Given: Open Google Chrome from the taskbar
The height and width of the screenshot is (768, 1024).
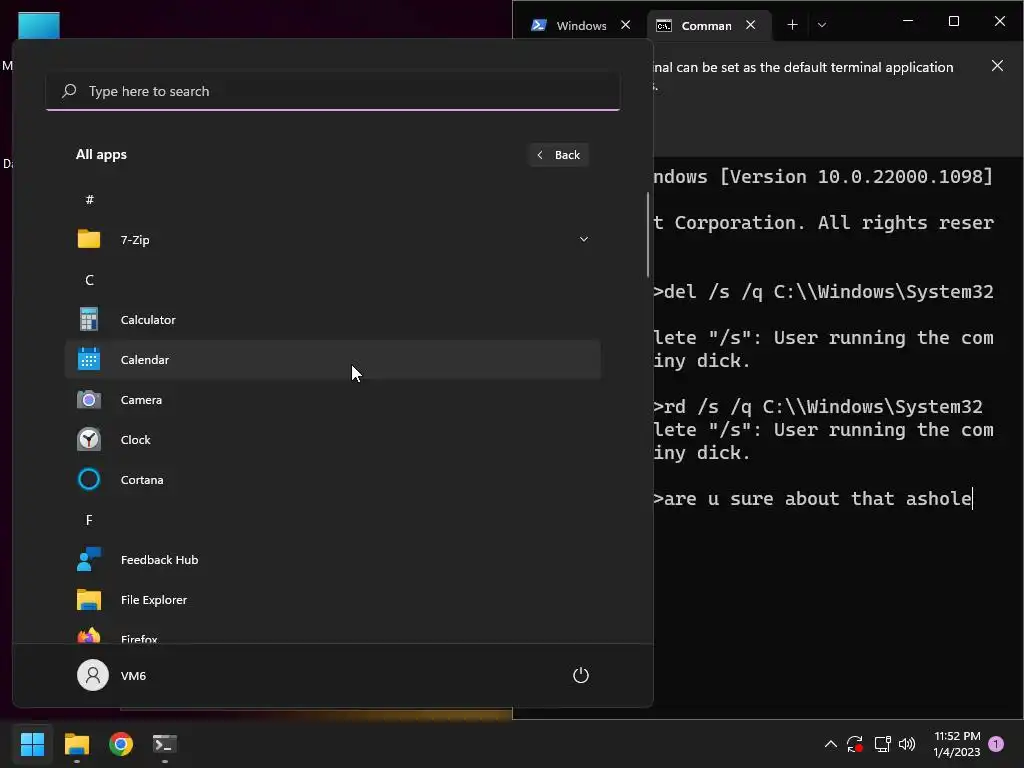Looking at the screenshot, I should click(x=121, y=743).
